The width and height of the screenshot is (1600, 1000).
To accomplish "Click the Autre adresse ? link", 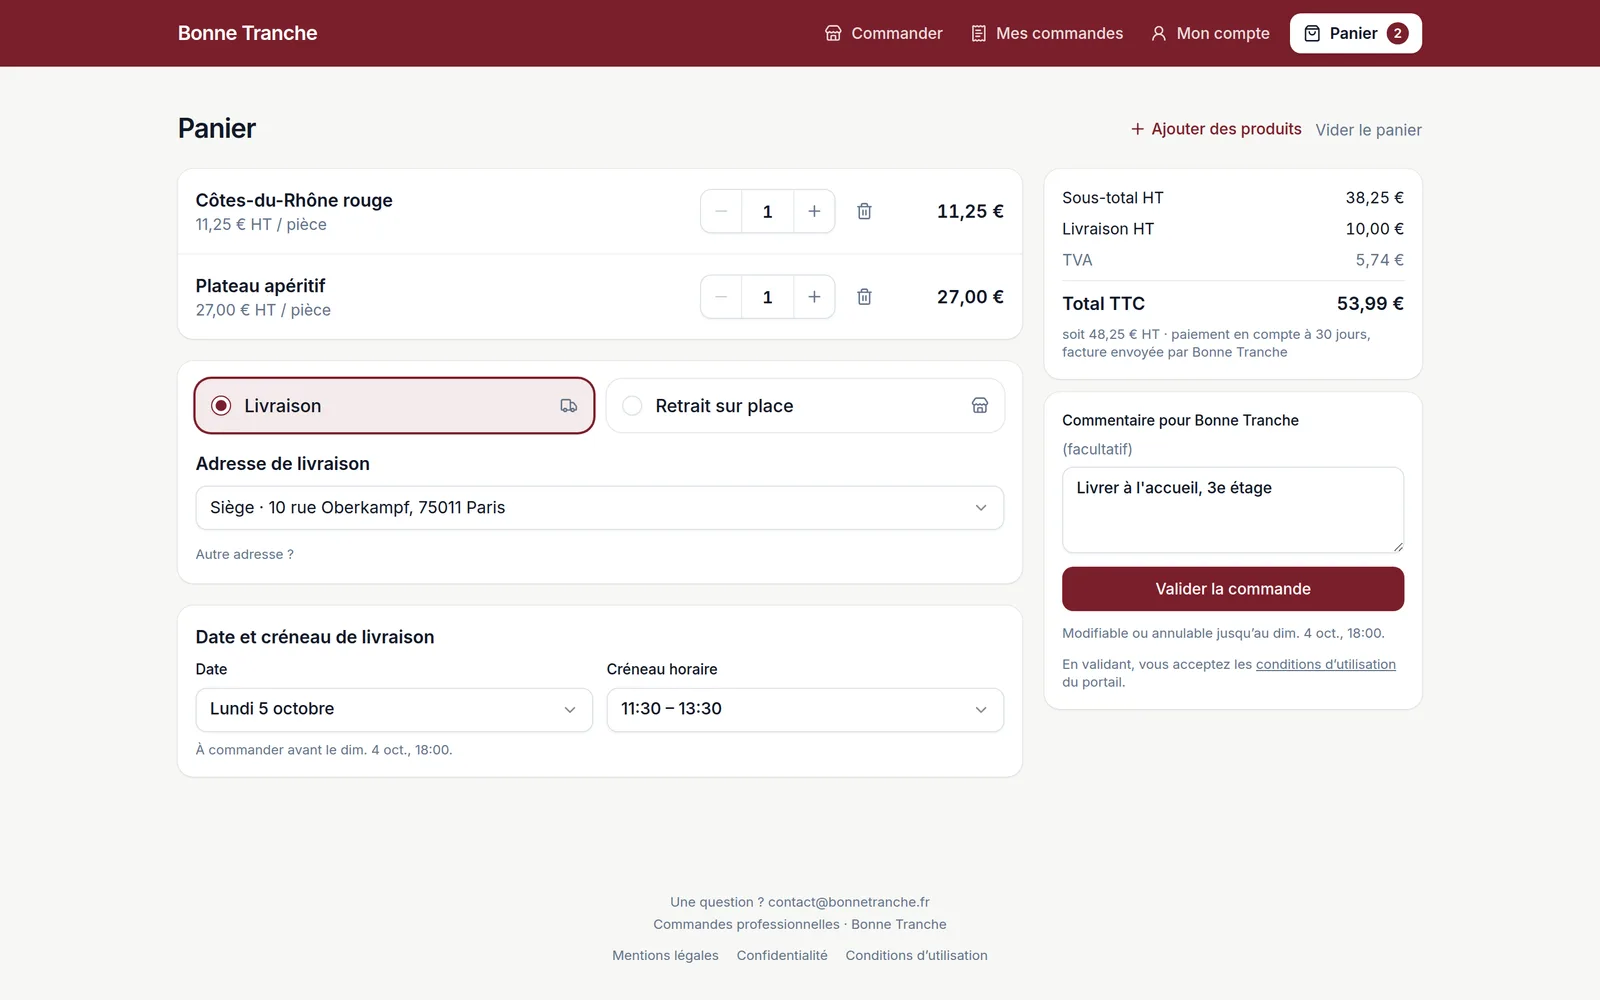I will pyautogui.click(x=245, y=554).
